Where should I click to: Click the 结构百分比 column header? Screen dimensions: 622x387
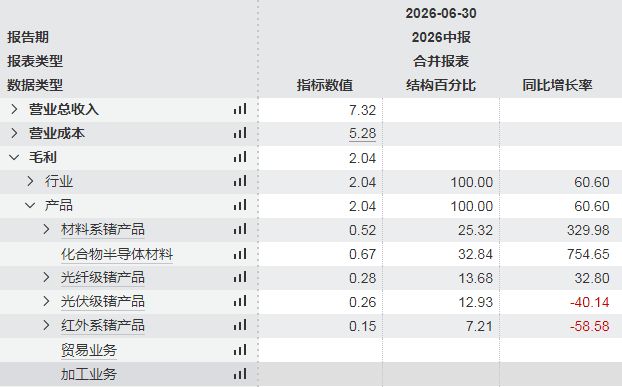(x=441, y=85)
